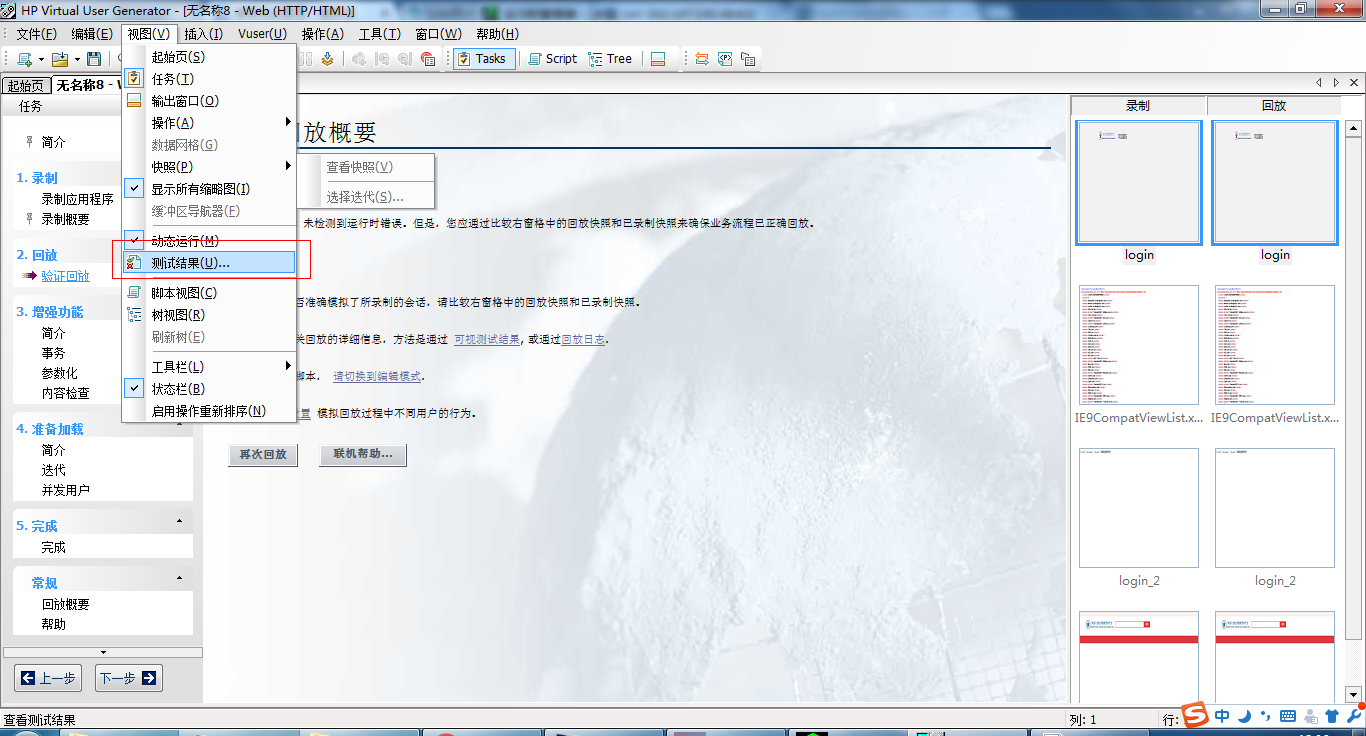Select the replay IE9CompatViewList thumbnail
The height and width of the screenshot is (736, 1366).
pos(1275,345)
